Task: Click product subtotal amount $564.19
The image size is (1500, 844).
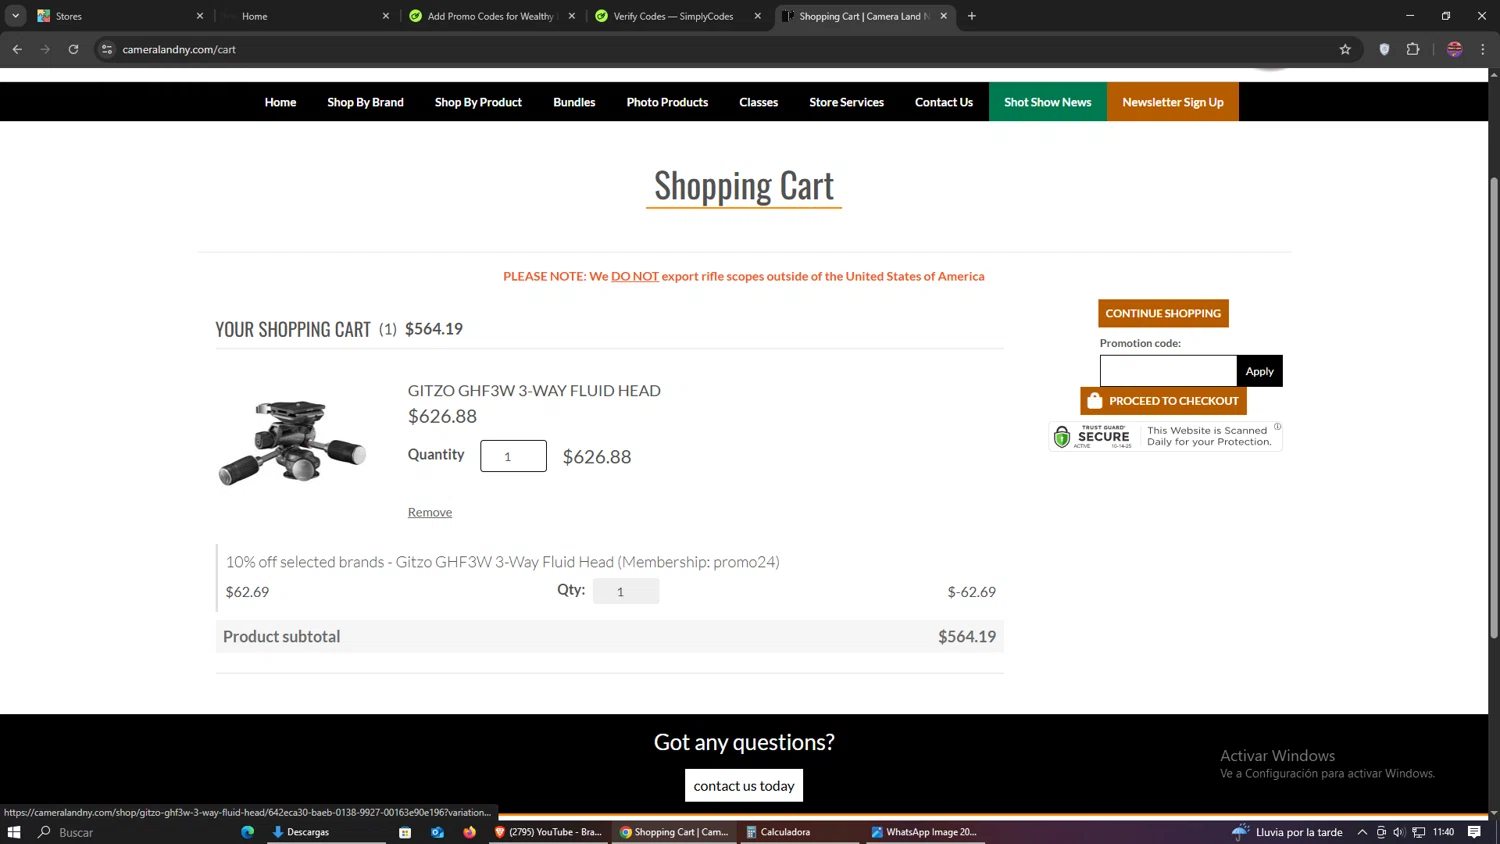Action: [x=967, y=637]
